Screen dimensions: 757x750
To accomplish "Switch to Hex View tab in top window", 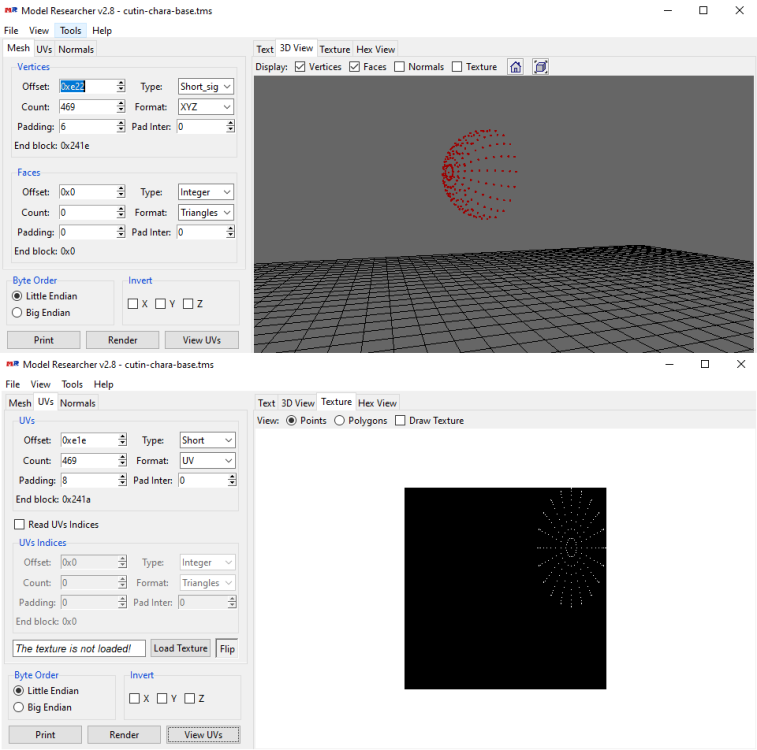I will pyautogui.click(x=376, y=49).
